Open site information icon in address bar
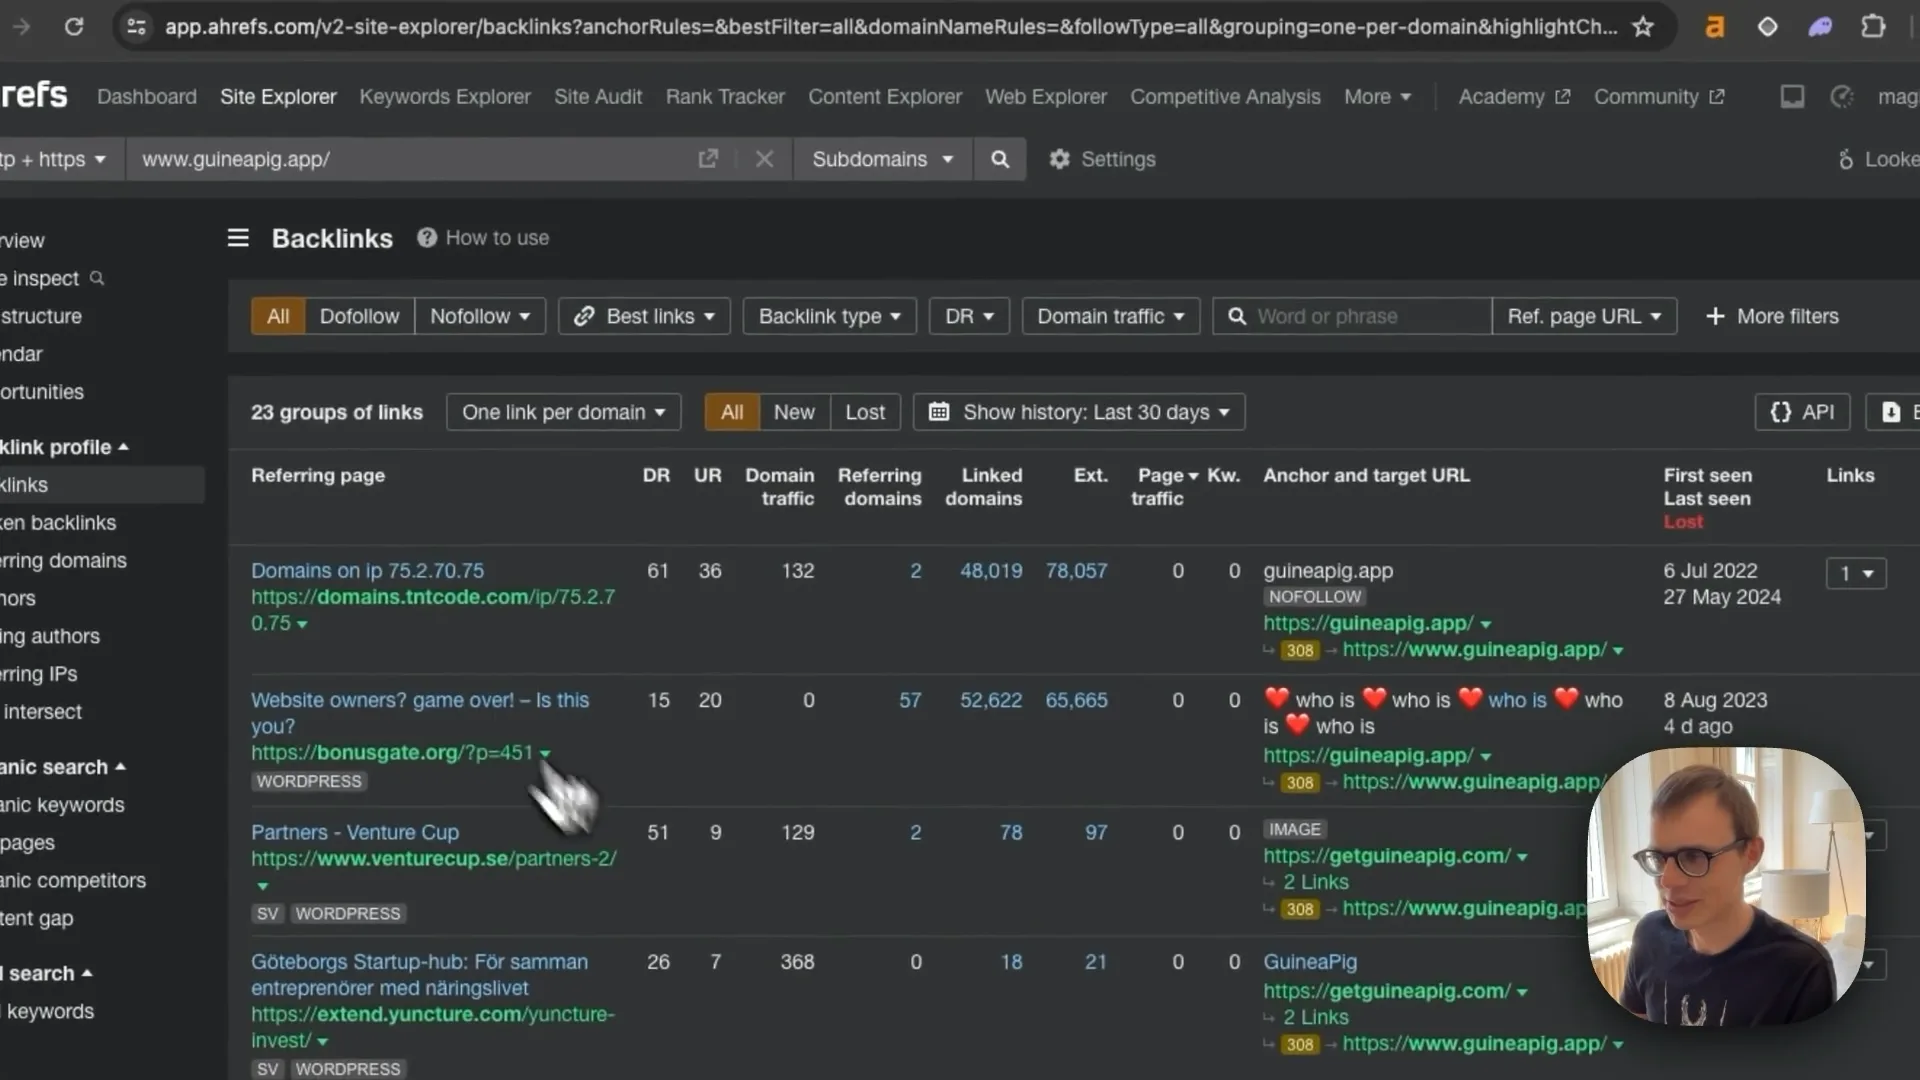 pyautogui.click(x=136, y=27)
